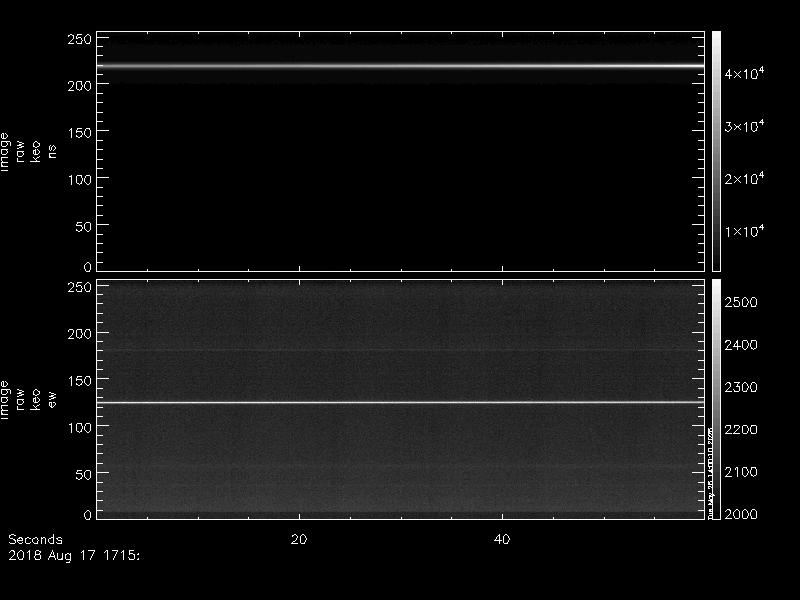
Task: Click the 100 tick label on ew keogram axis
Action: click(80, 428)
